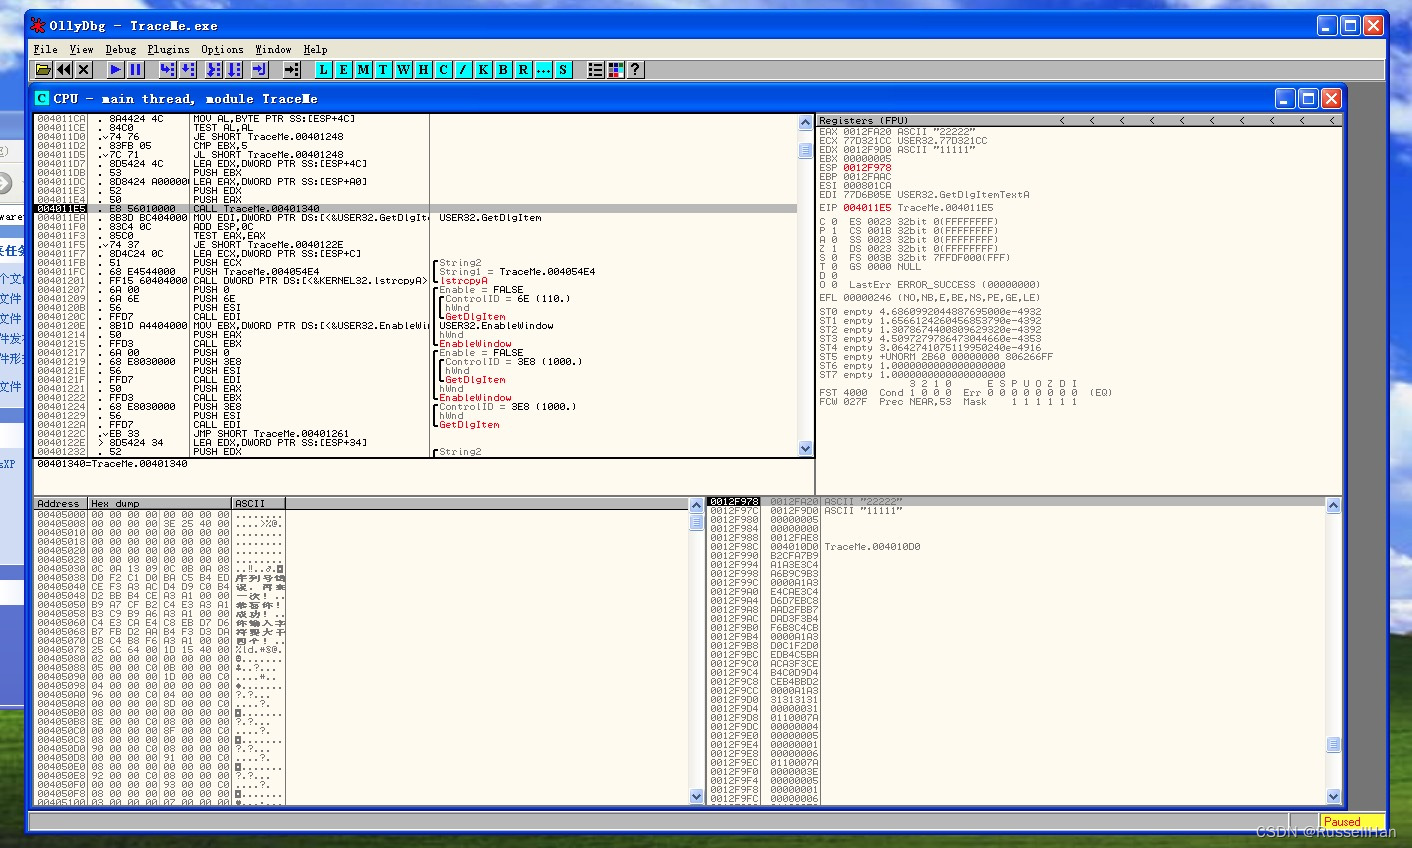Select the EFL 00000246 flags line
1412x848 pixels.
(x=929, y=297)
